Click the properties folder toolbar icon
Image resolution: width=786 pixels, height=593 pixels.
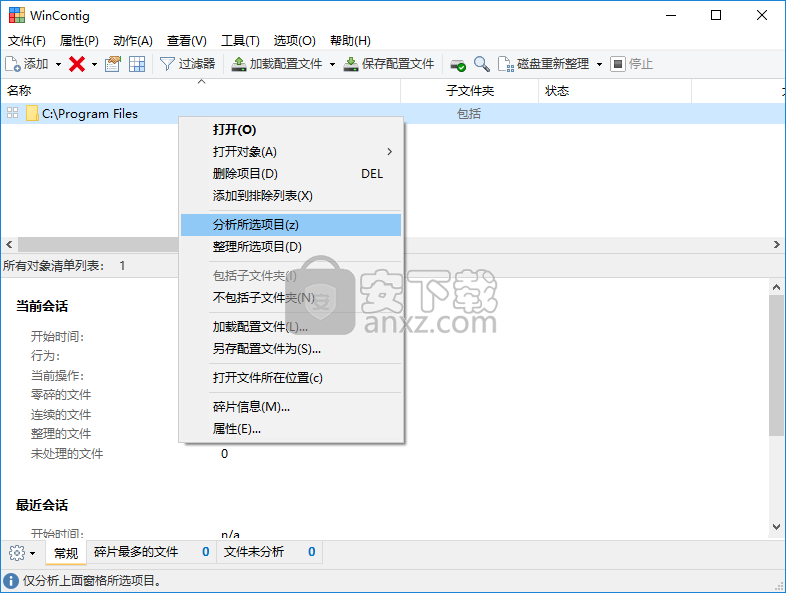(113, 64)
